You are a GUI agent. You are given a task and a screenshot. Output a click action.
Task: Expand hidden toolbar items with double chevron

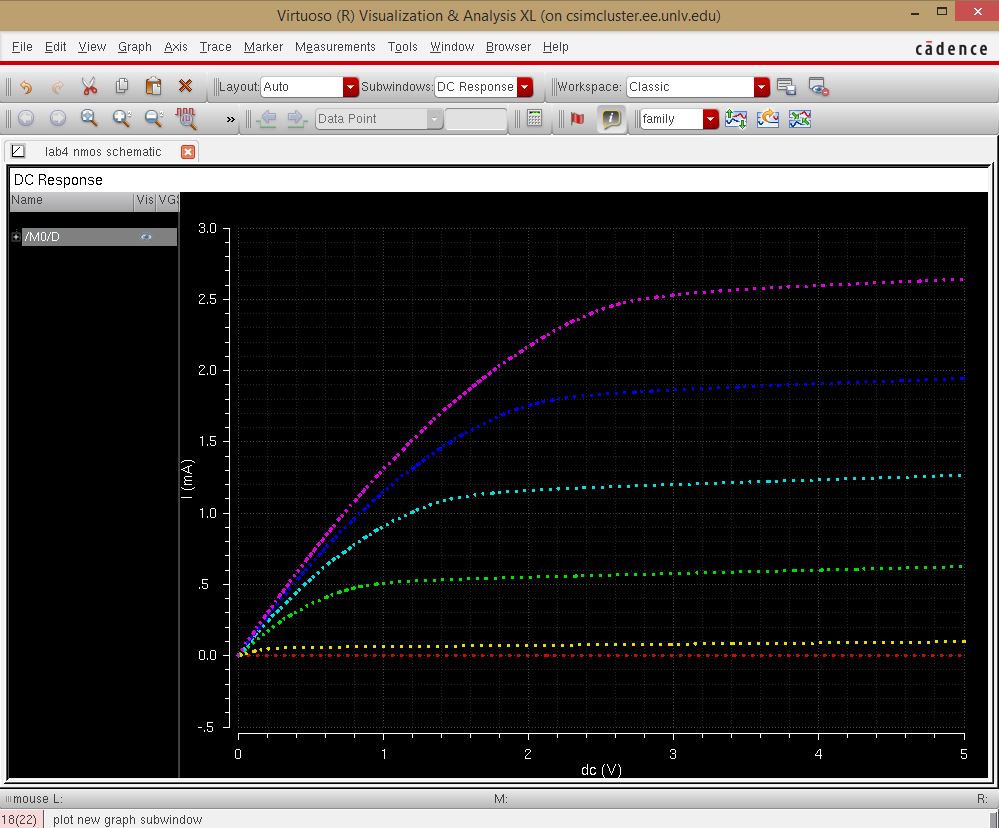(231, 119)
